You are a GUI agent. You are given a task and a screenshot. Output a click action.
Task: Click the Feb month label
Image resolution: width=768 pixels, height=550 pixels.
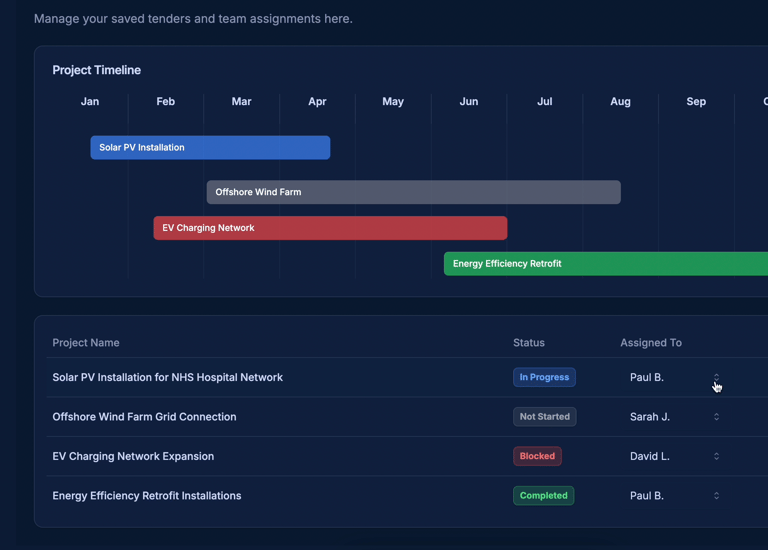[x=166, y=101]
